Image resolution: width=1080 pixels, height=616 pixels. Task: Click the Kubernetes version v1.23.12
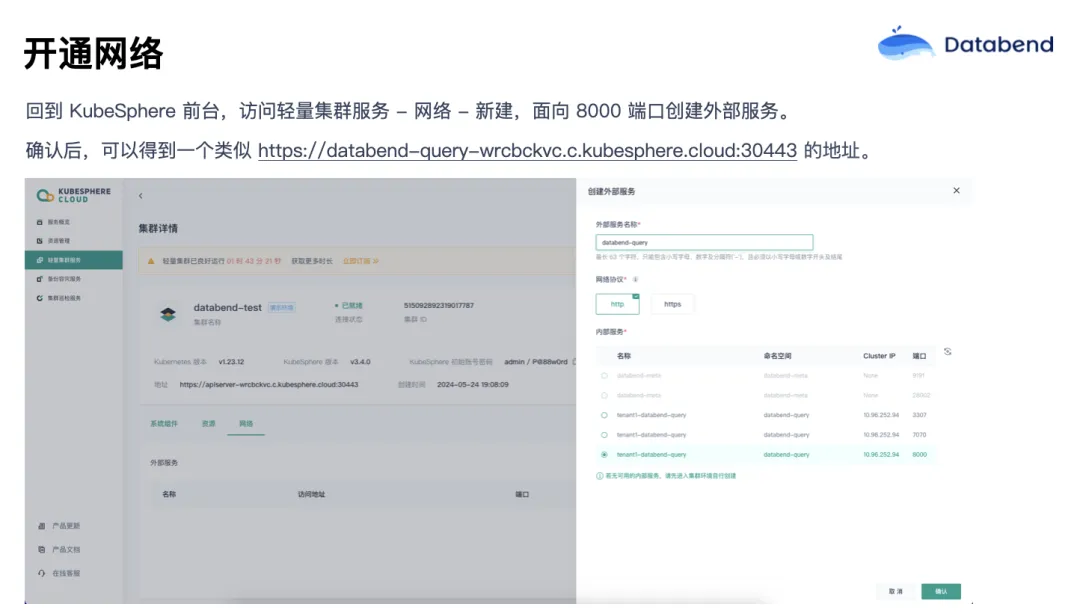pos(231,362)
